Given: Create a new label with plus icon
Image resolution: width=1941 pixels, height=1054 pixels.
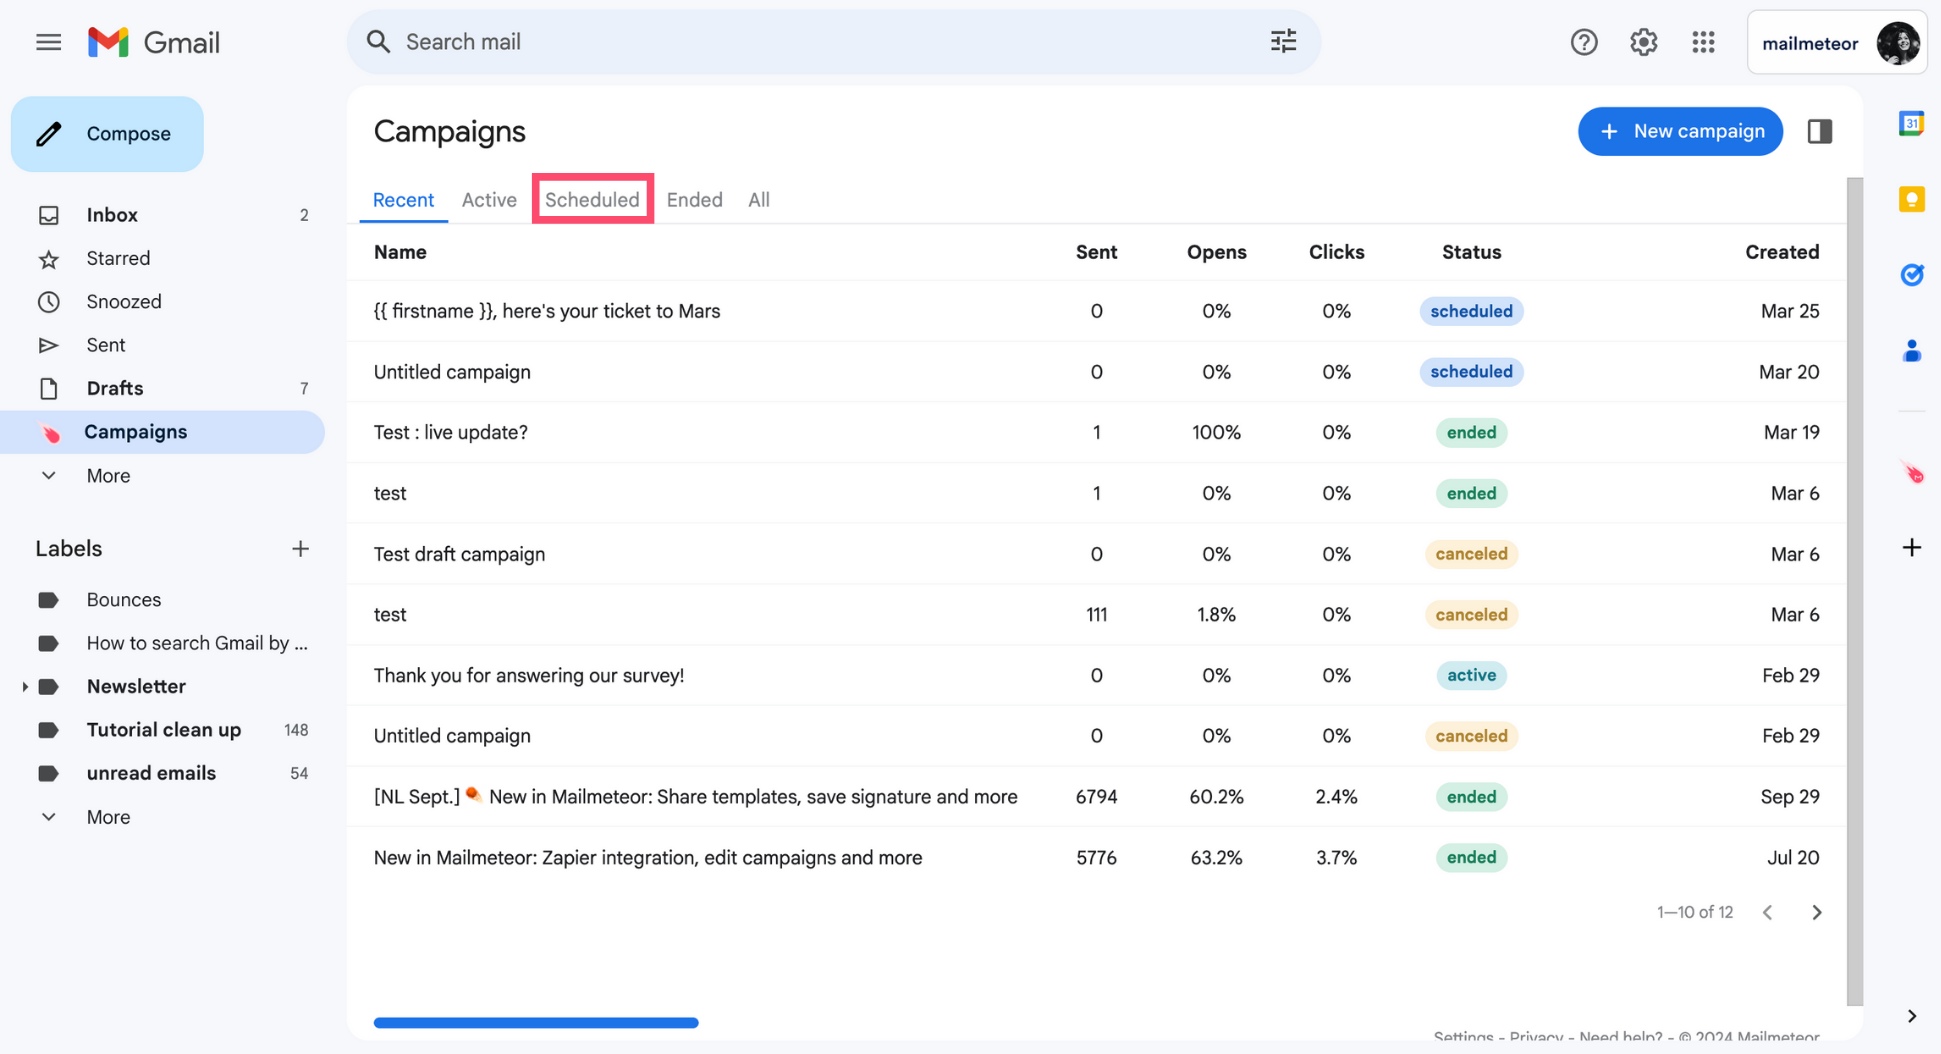Looking at the screenshot, I should click(300, 548).
